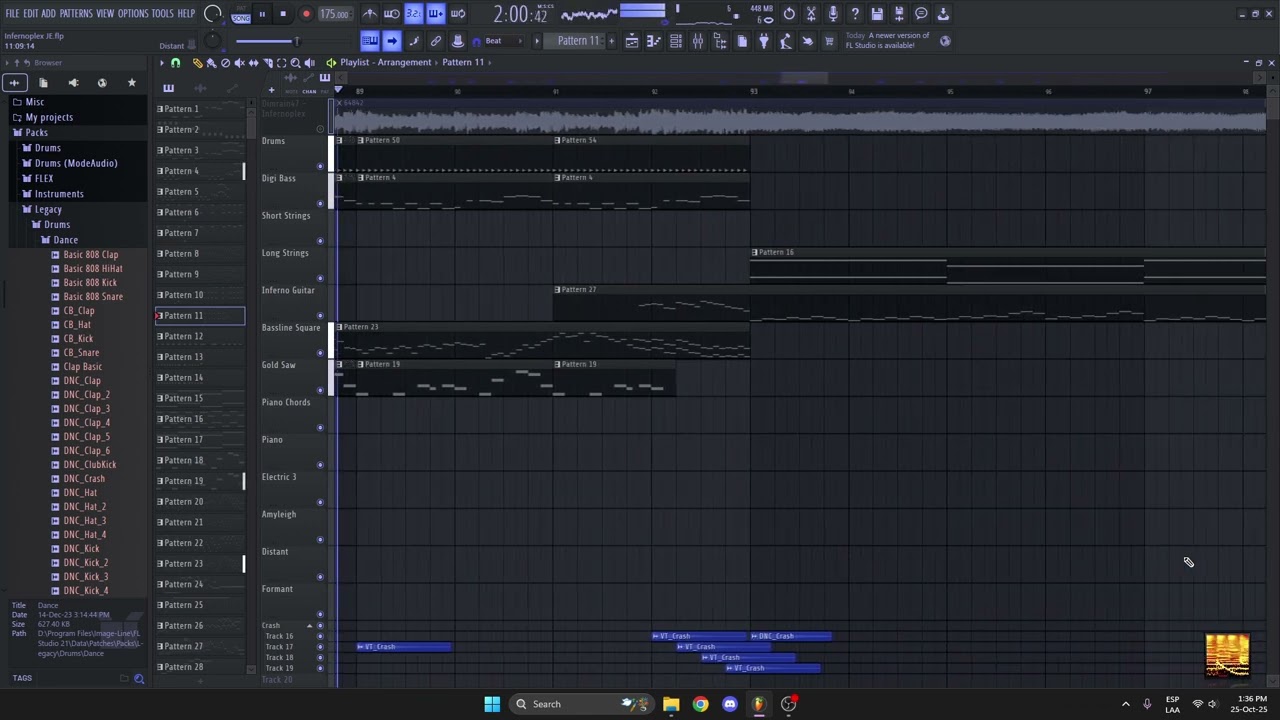This screenshot has height=720, width=1280.
Task: Toggle the loop recording button
Action: point(458,14)
